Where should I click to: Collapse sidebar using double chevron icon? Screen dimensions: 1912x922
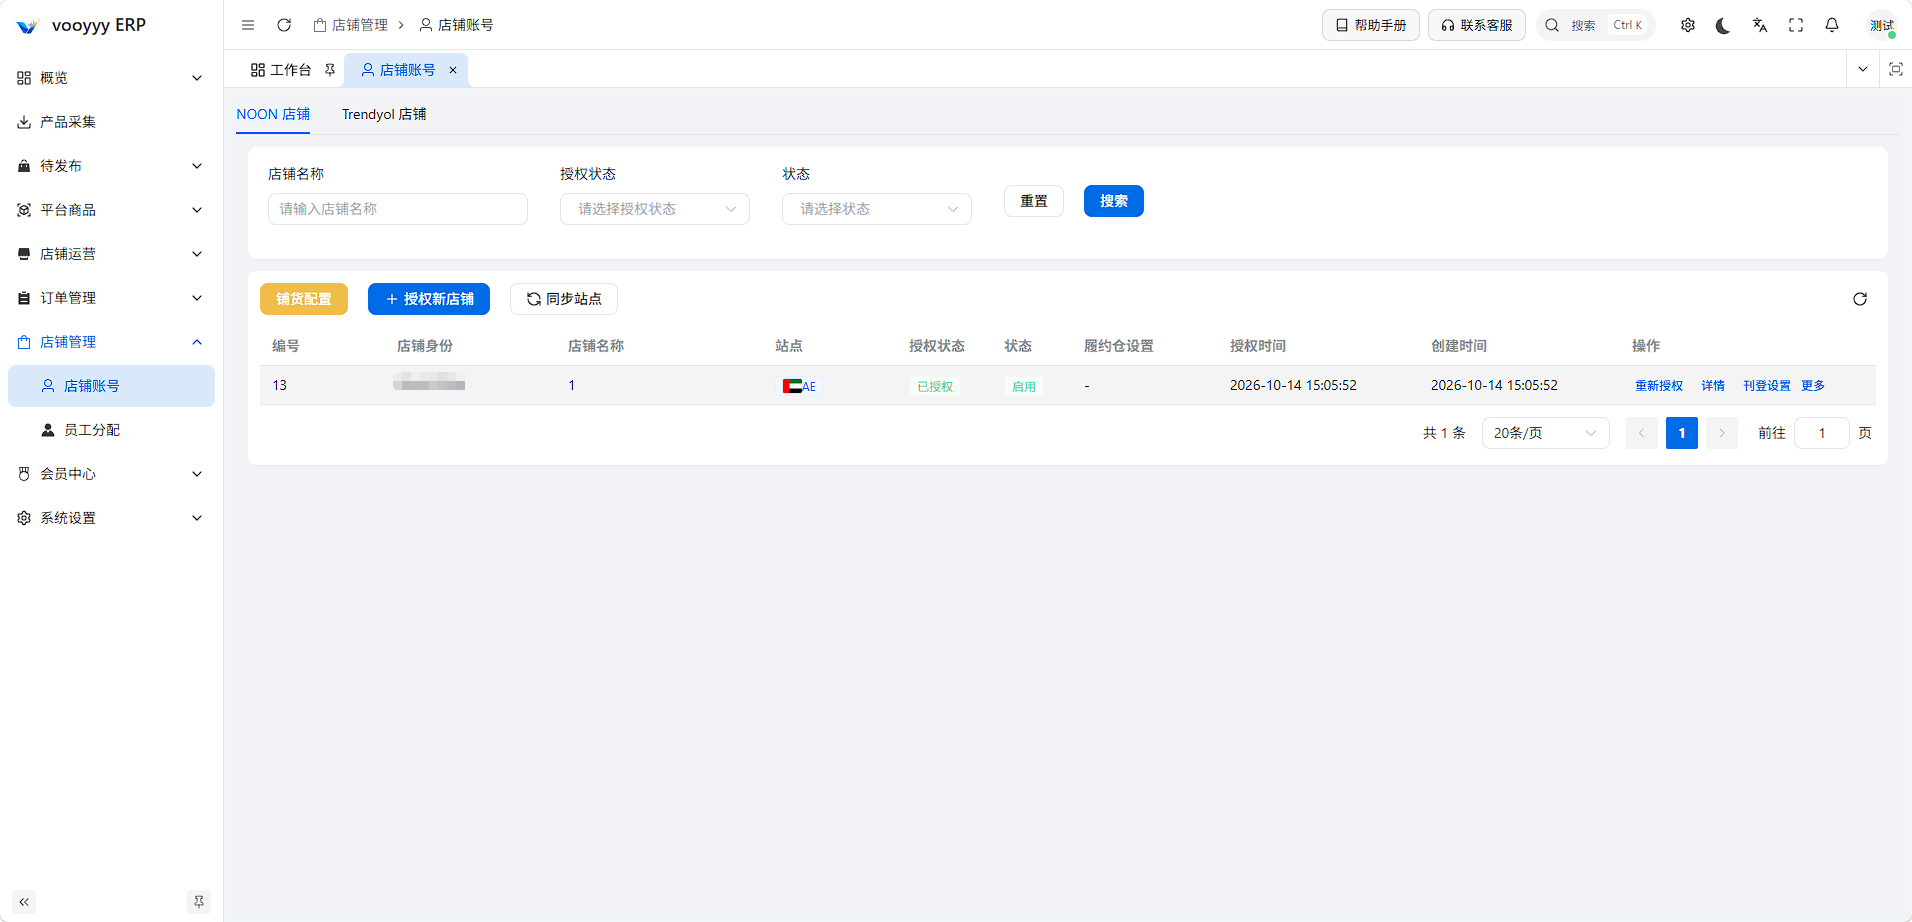24,902
